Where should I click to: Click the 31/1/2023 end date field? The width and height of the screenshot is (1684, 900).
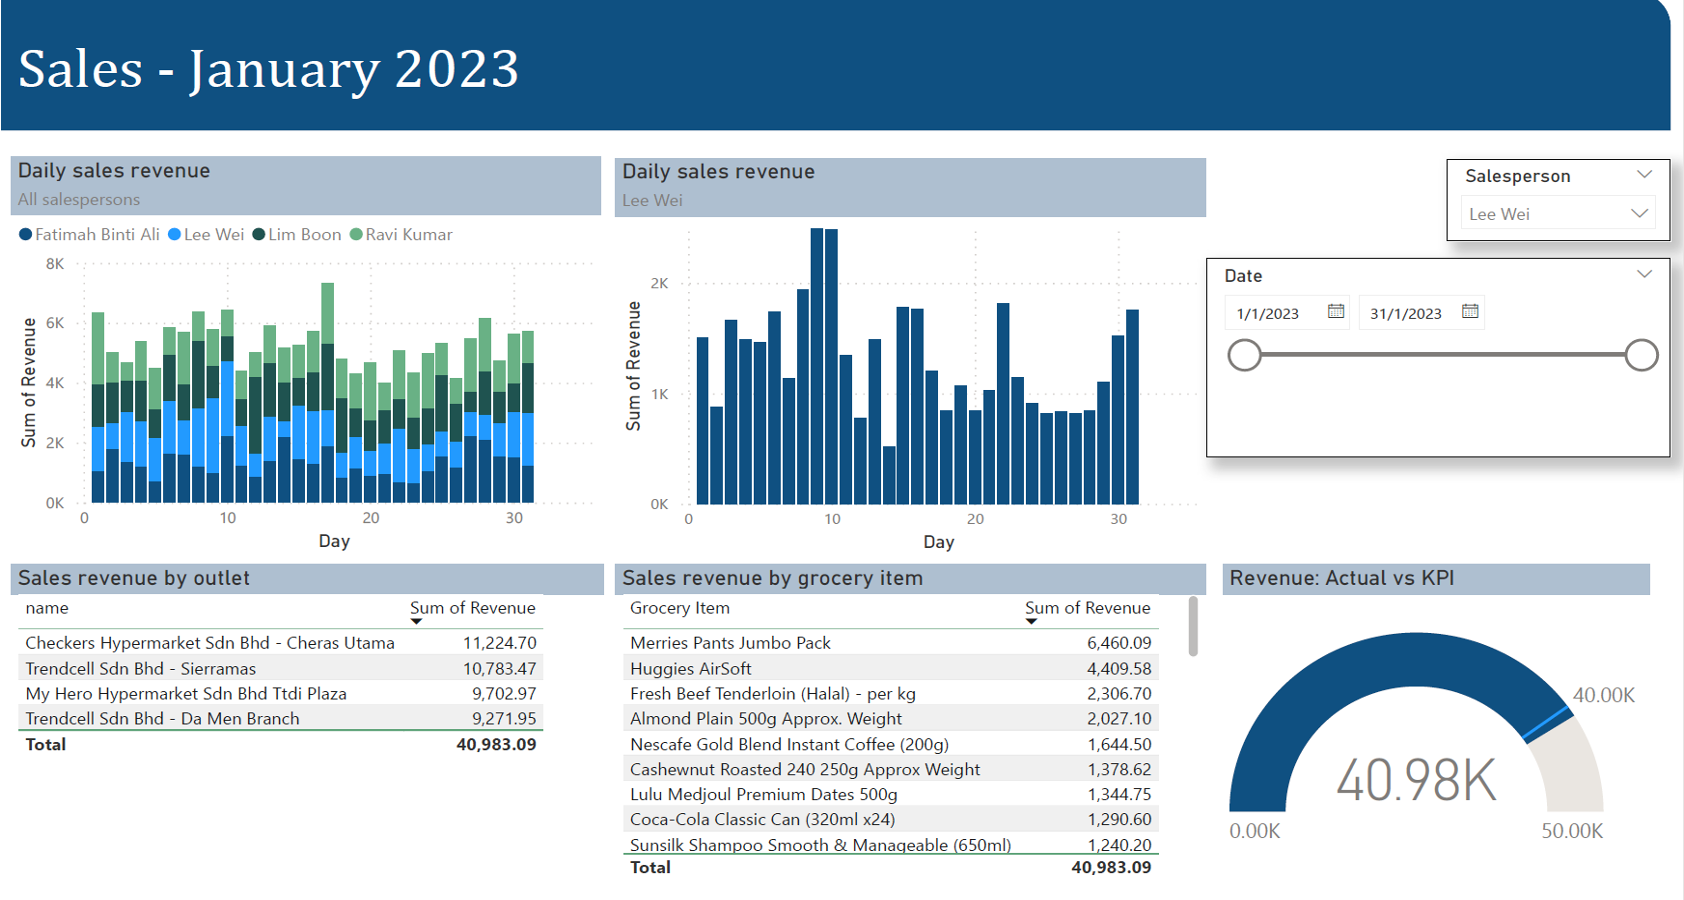[1405, 314]
